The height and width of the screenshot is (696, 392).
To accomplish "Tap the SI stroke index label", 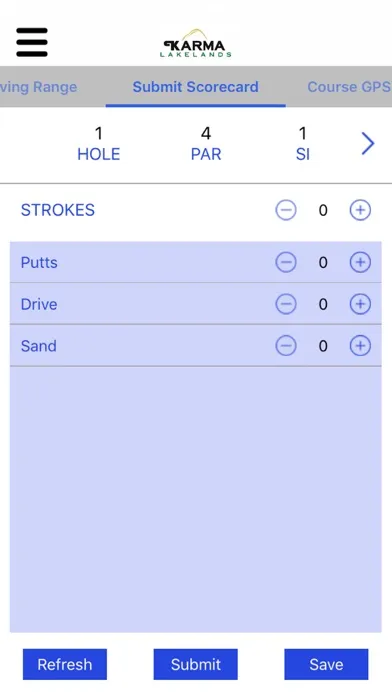I will (303, 154).
